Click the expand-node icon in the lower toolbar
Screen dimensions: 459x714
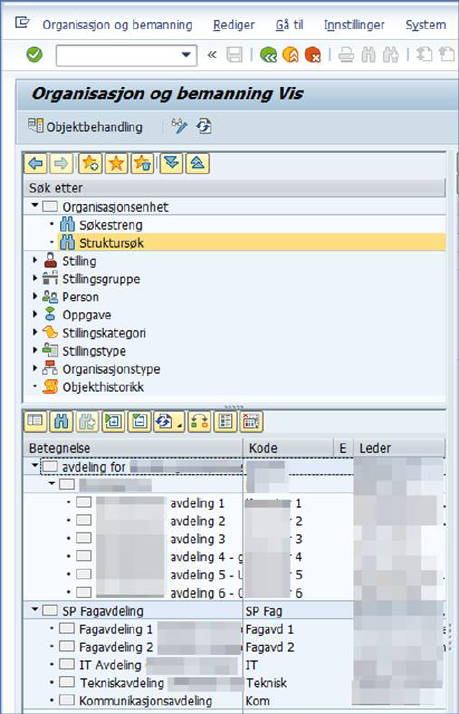pos(113,422)
